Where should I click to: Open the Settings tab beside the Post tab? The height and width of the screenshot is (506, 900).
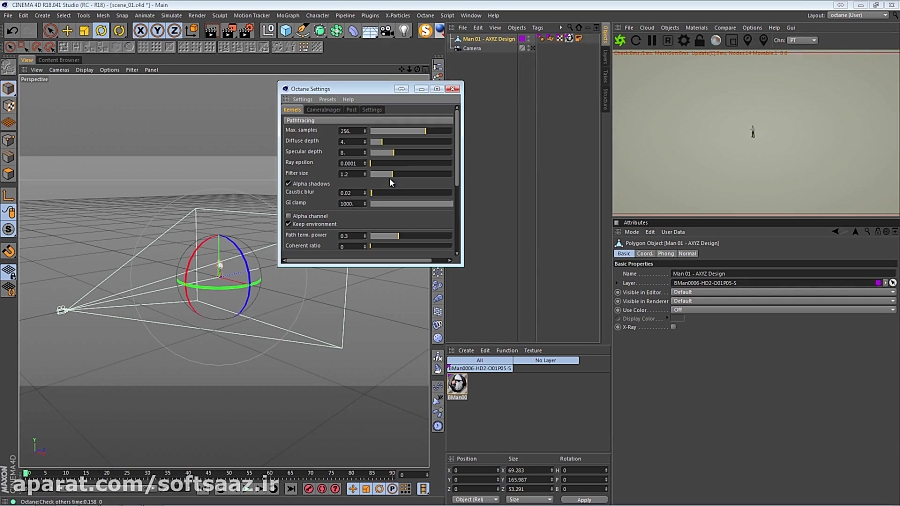point(372,110)
